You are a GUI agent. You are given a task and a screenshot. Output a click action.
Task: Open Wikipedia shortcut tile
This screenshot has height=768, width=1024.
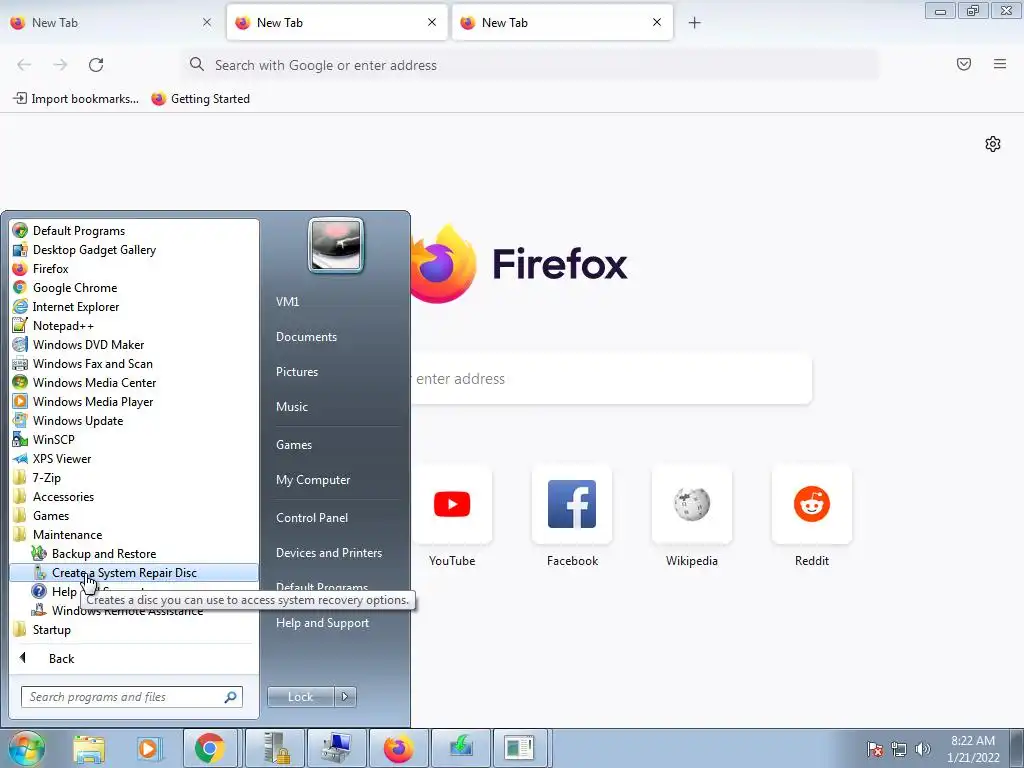click(x=692, y=504)
